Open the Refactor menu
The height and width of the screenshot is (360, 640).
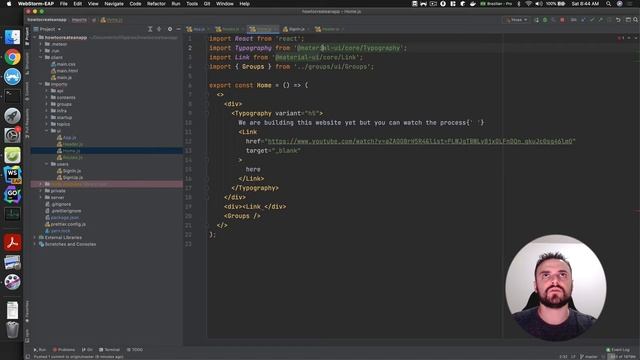pos(156,4)
